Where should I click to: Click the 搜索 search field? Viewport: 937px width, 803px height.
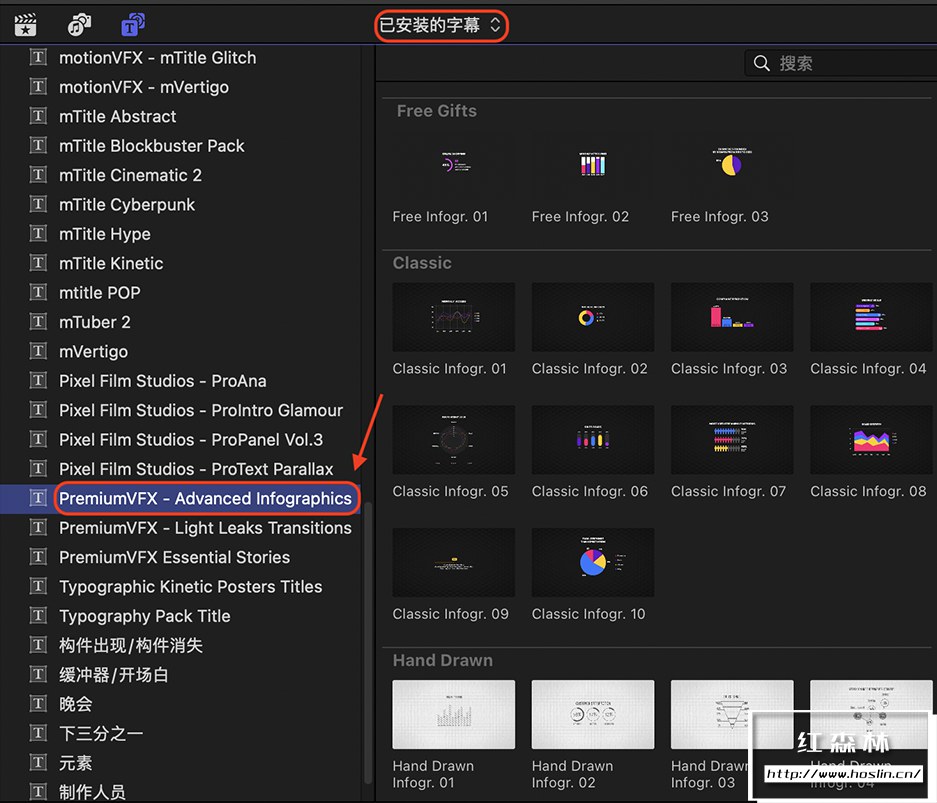point(841,63)
